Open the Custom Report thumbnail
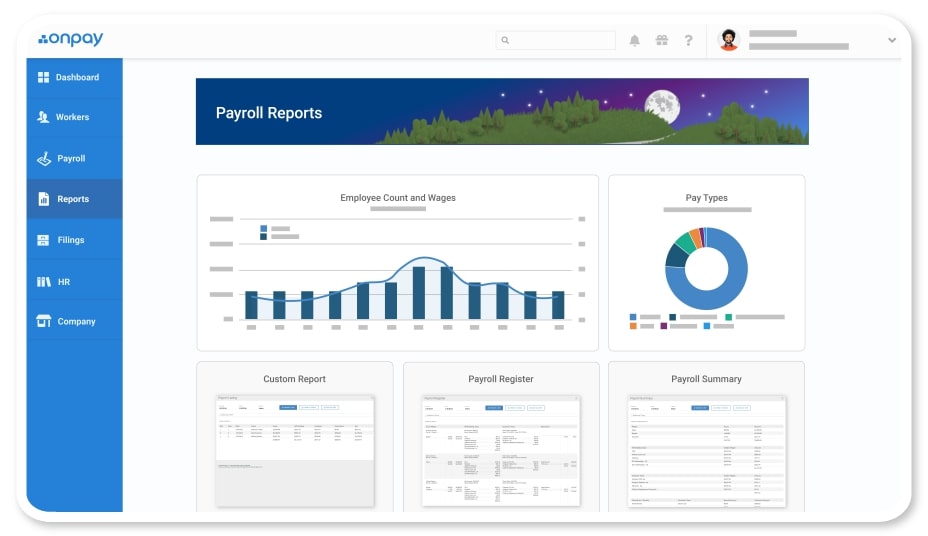 pos(294,449)
